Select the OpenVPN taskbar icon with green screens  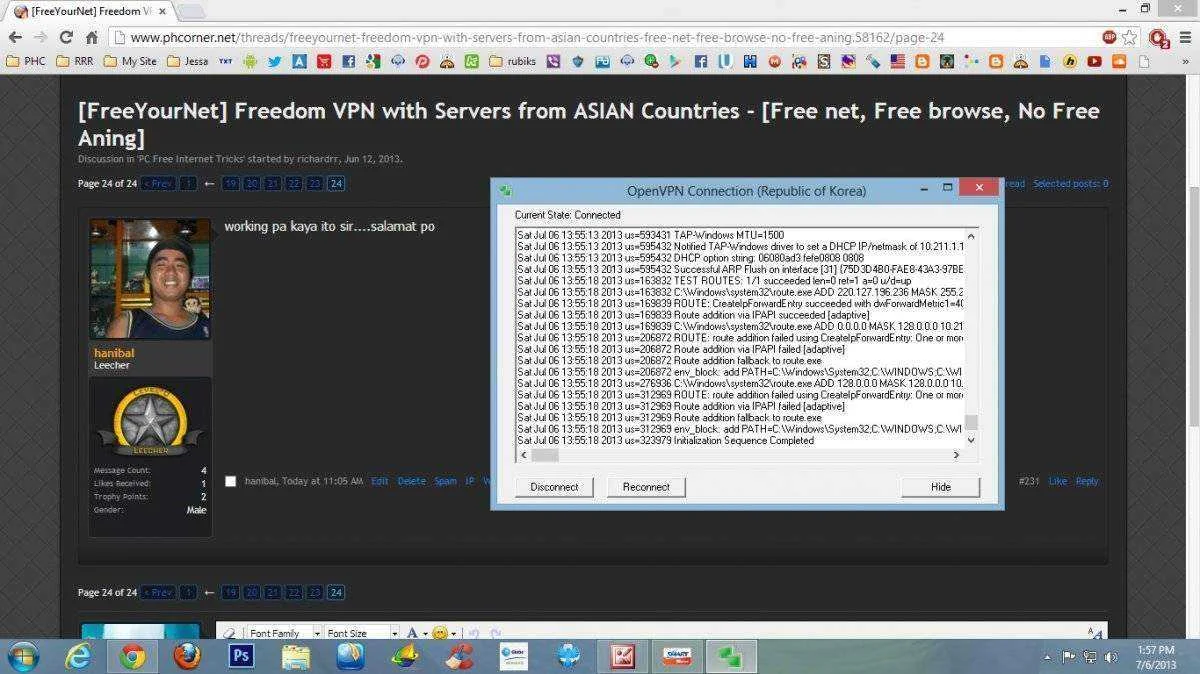tap(731, 657)
